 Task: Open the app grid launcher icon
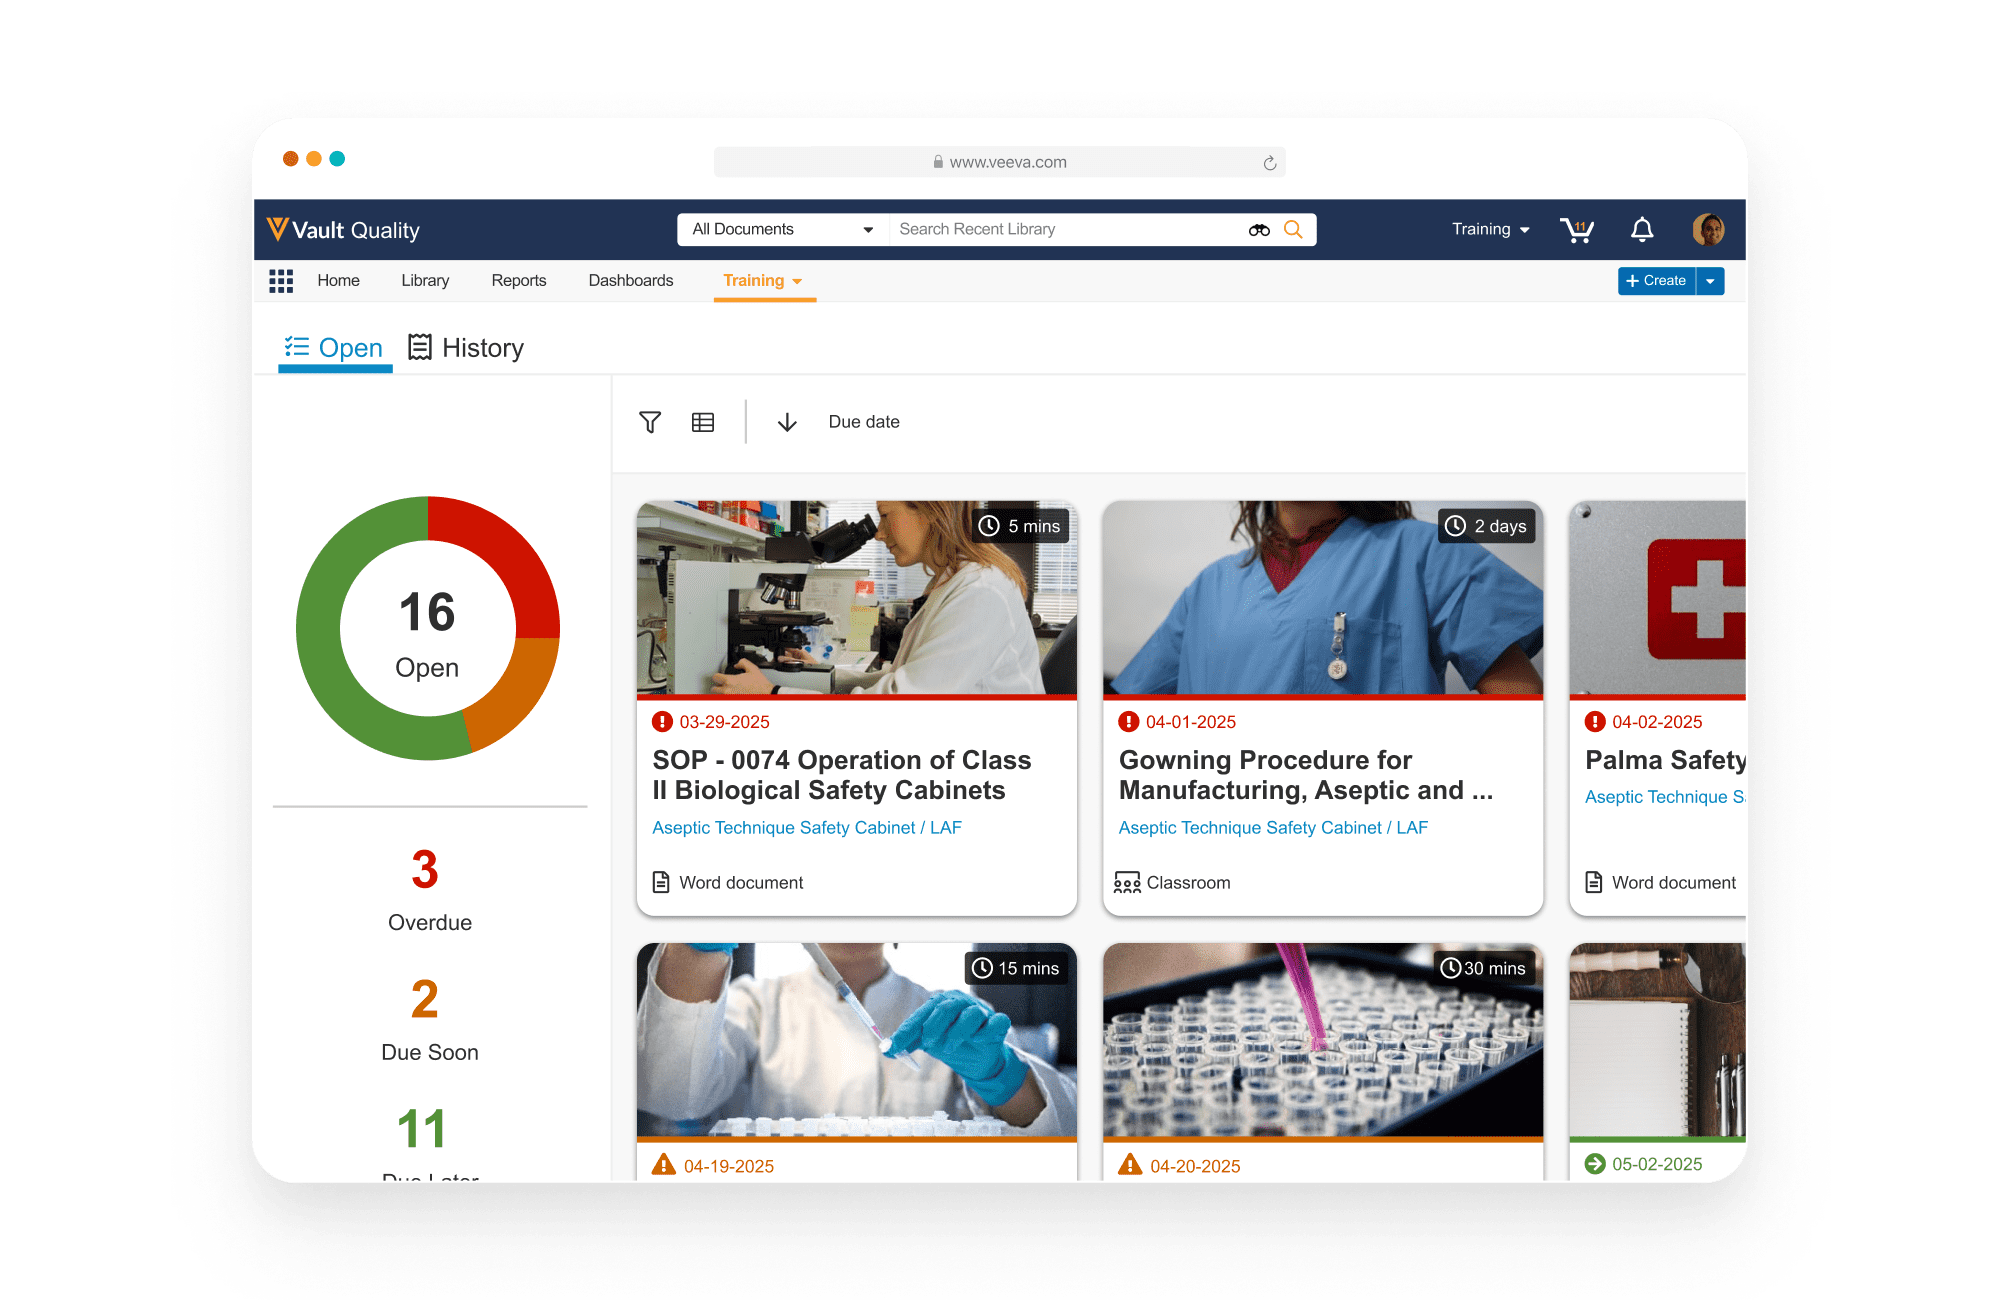pos(281,281)
